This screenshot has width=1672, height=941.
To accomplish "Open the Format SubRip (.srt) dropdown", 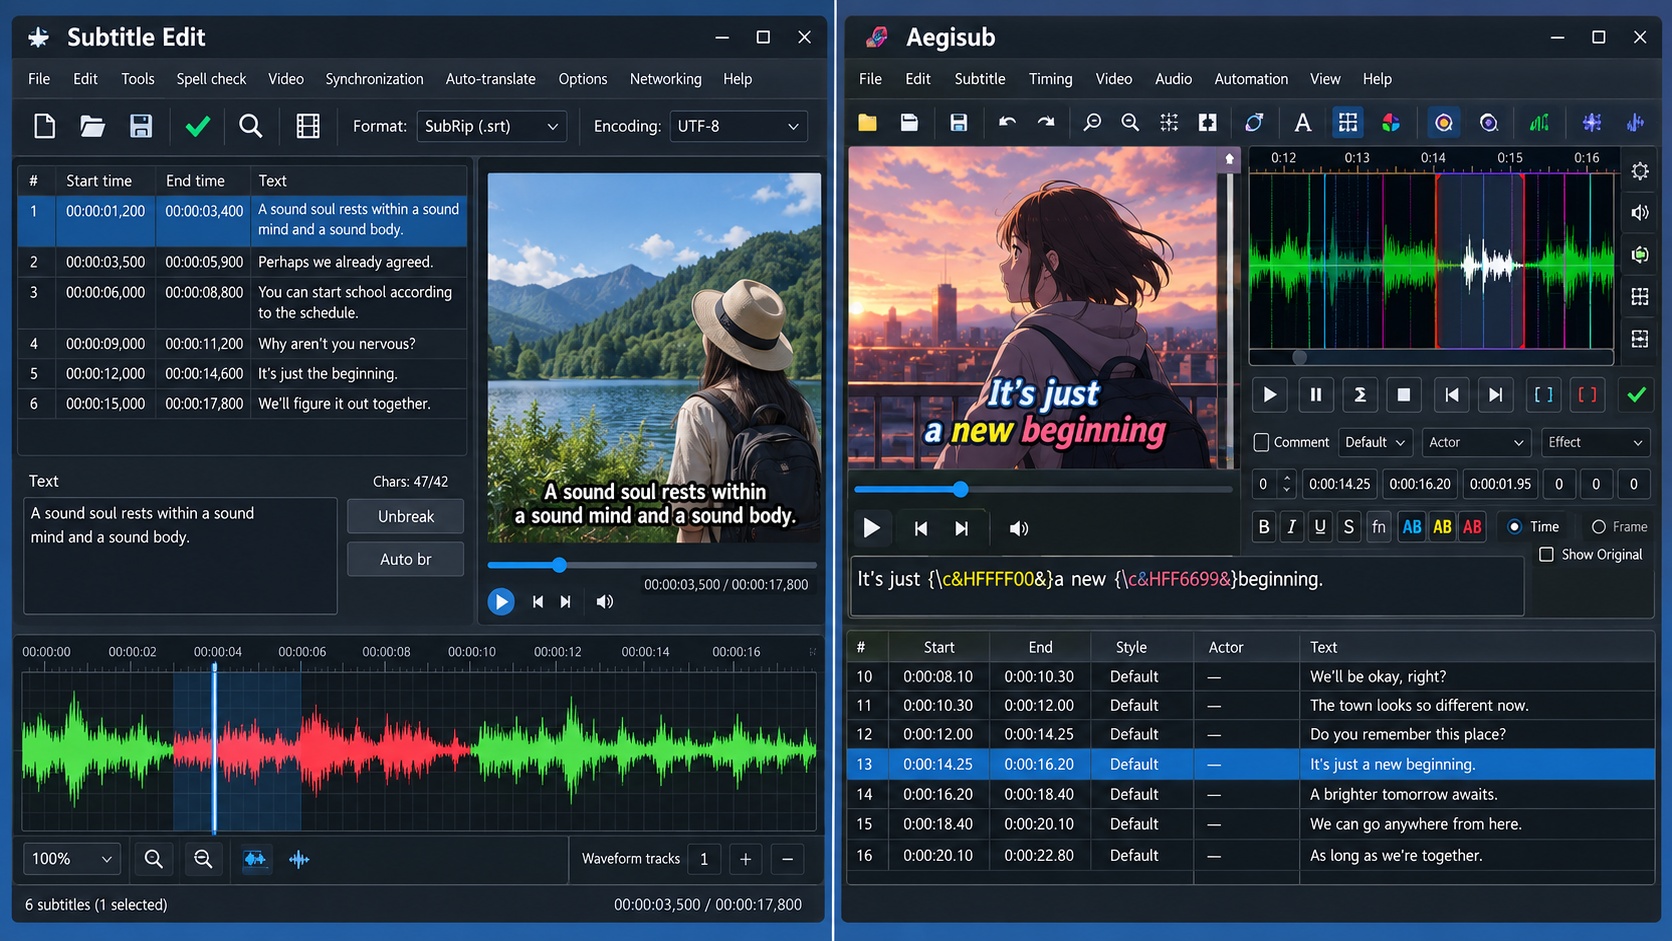I will pyautogui.click(x=491, y=126).
